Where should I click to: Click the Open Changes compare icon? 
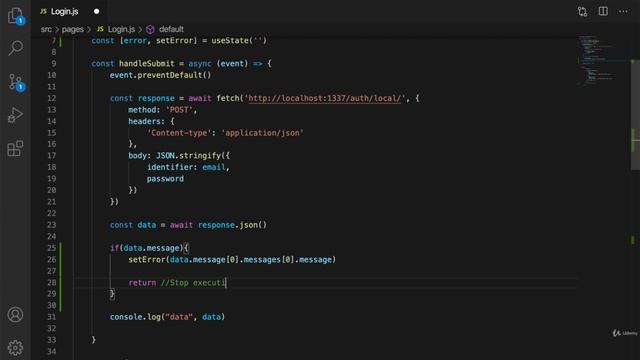(x=582, y=11)
